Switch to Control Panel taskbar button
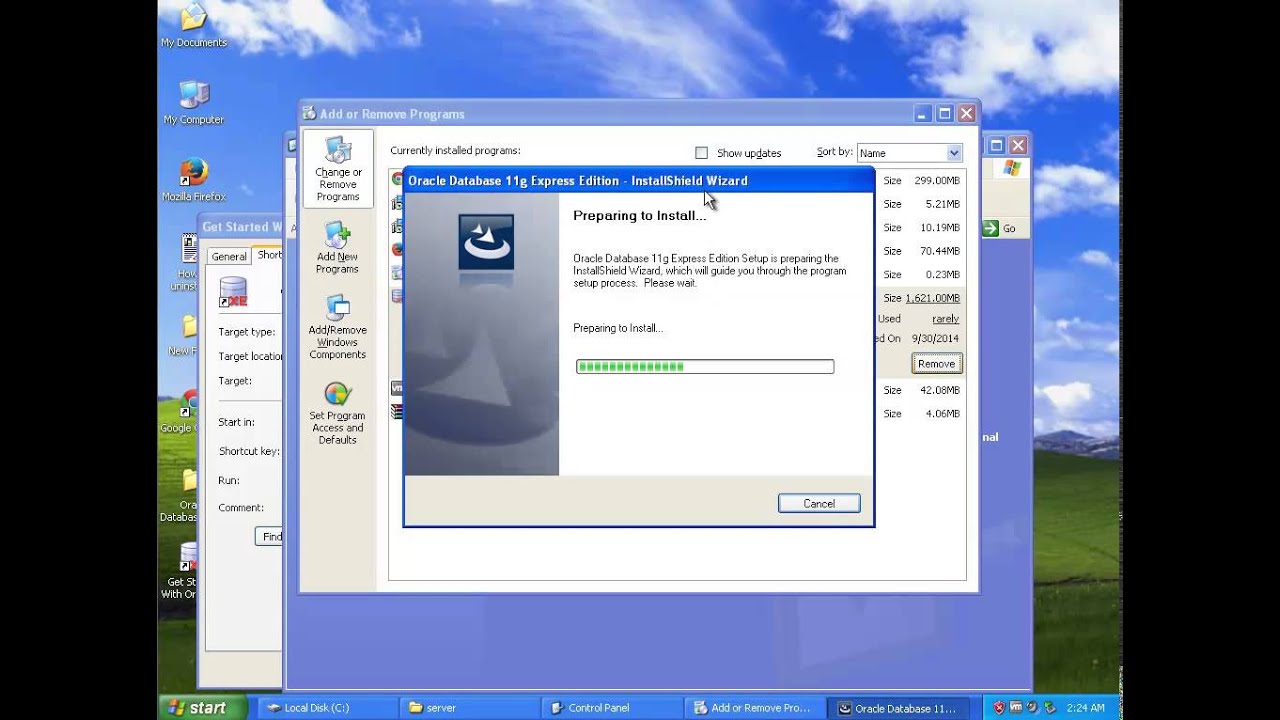Image resolution: width=1280 pixels, height=720 pixels. coord(613,708)
